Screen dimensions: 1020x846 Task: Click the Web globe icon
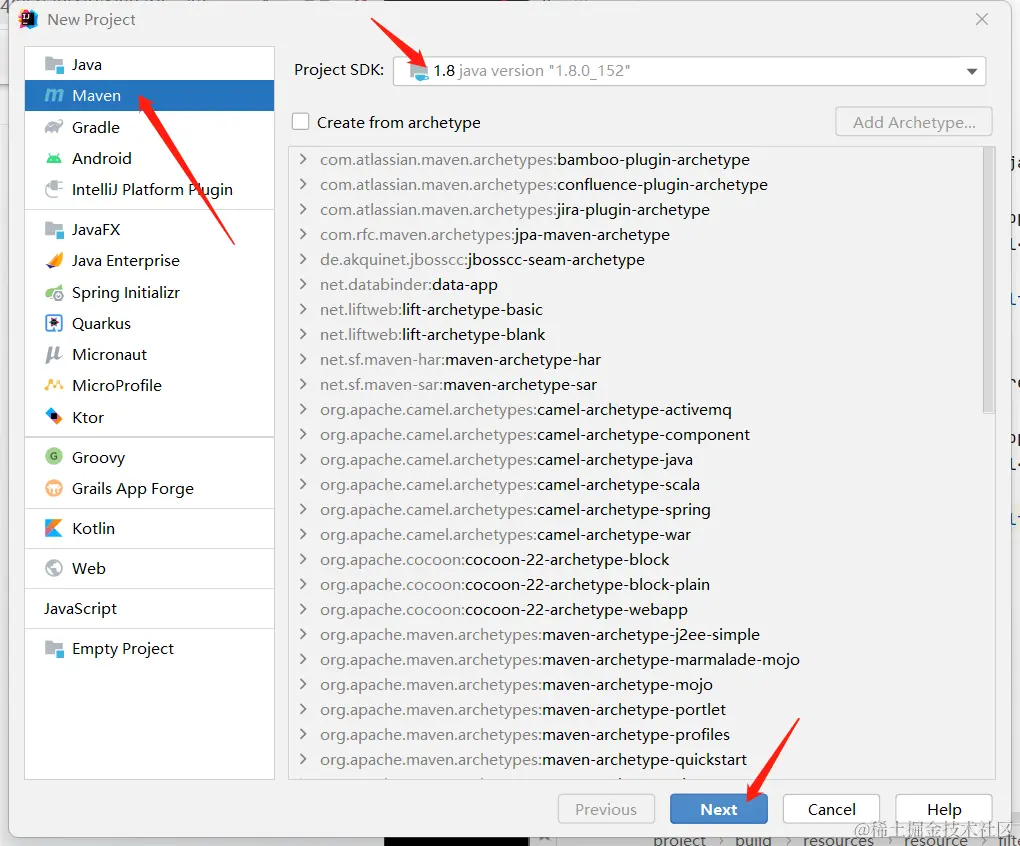tap(54, 568)
